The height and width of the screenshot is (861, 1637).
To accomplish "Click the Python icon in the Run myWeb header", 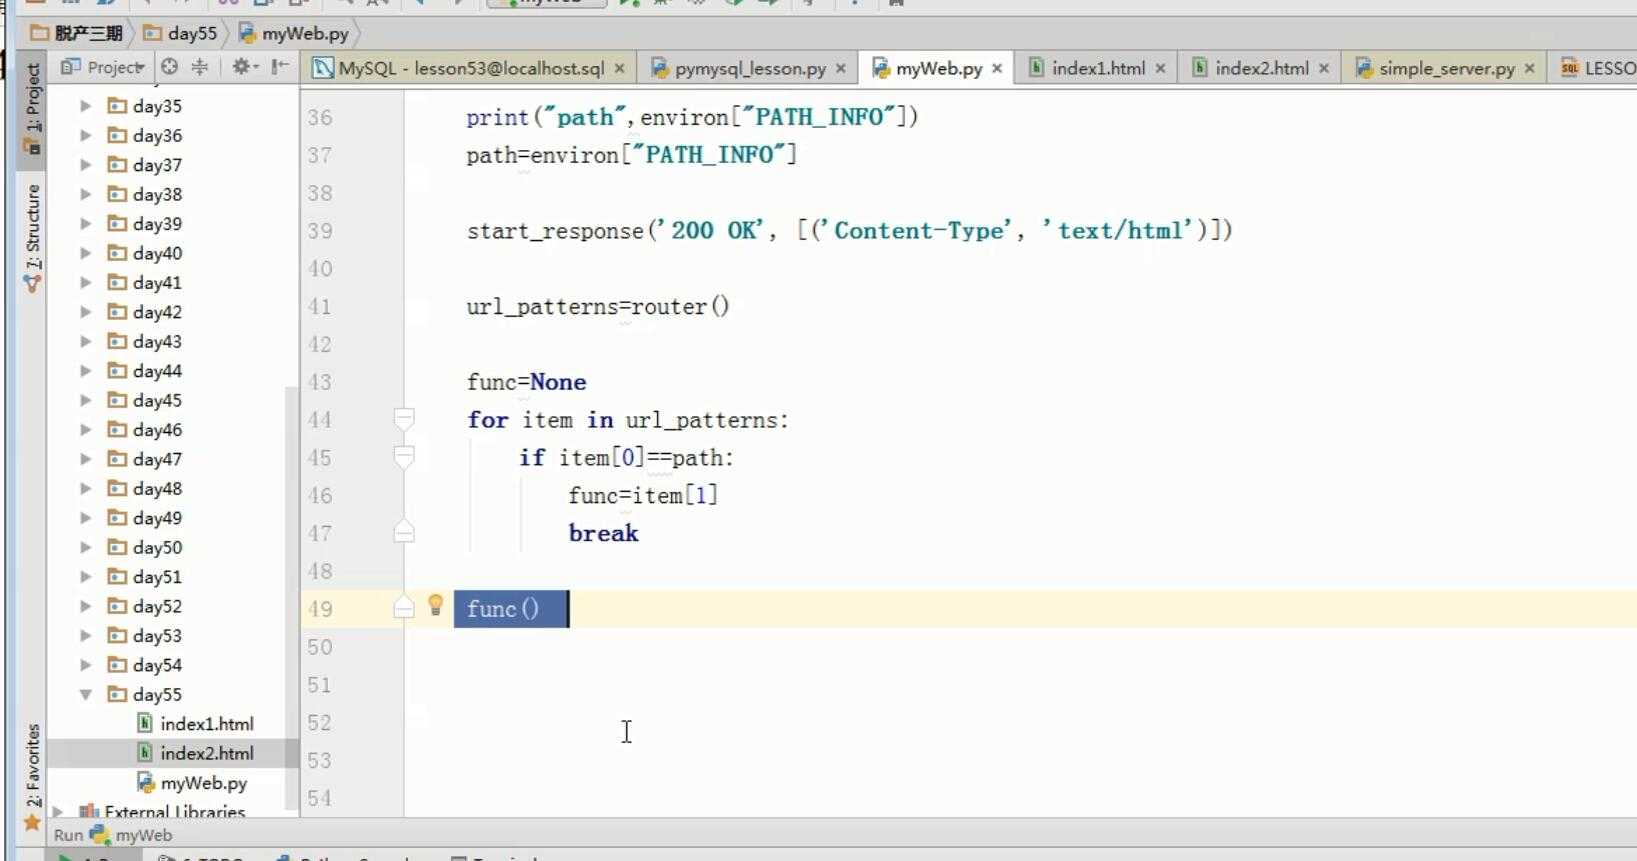I will click(99, 834).
